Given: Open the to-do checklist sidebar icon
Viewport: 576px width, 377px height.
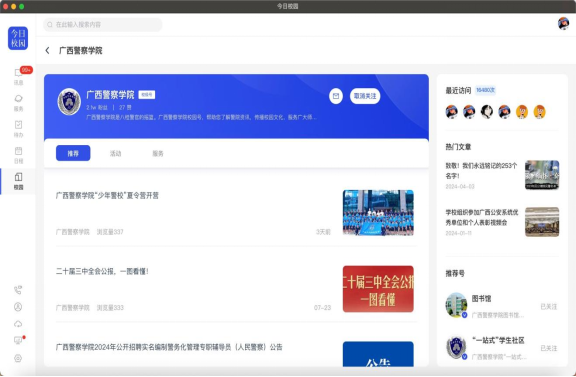Looking at the screenshot, I should point(18,129).
